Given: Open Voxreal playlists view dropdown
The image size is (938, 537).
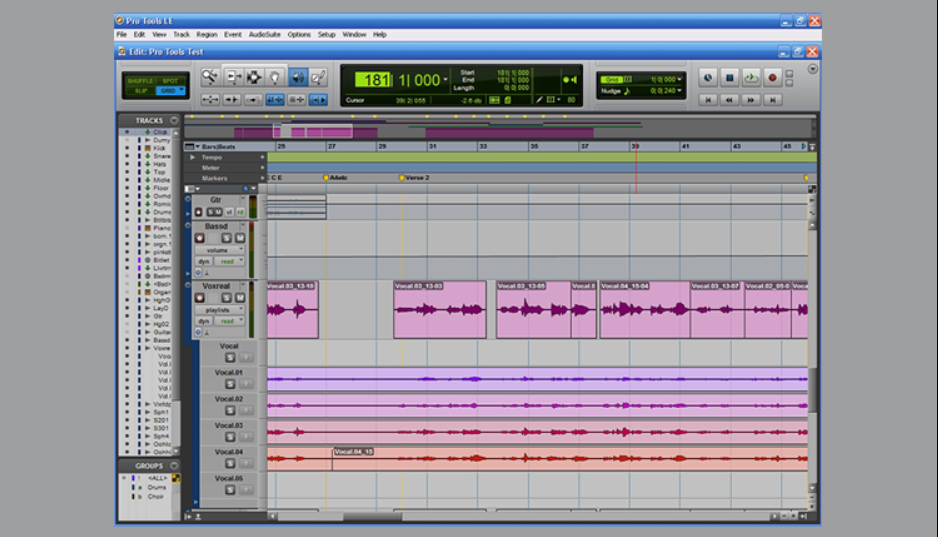Looking at the screenshot, I should click(218, 310).
